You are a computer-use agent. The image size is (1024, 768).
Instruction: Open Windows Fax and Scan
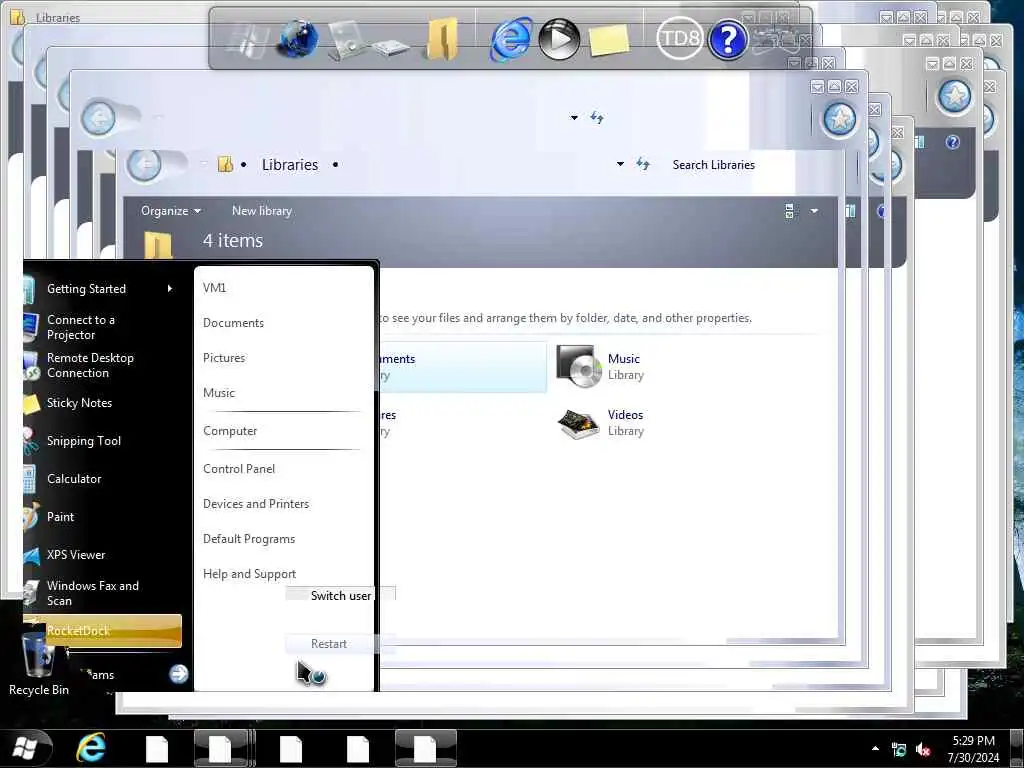104,593
